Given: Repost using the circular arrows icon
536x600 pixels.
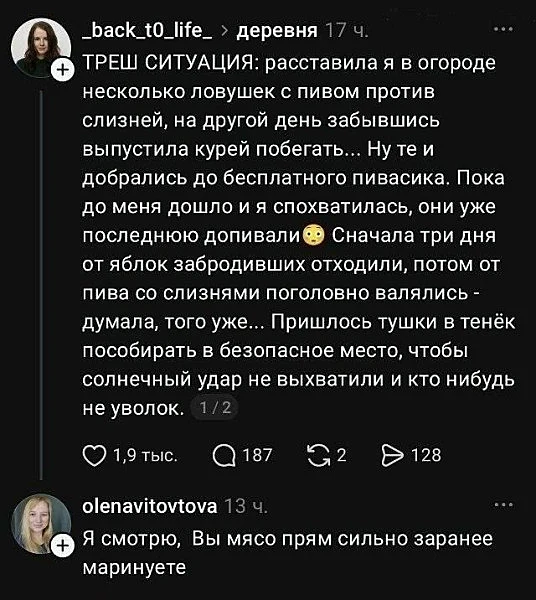Looking at the screenshot, I should point(319,456).
